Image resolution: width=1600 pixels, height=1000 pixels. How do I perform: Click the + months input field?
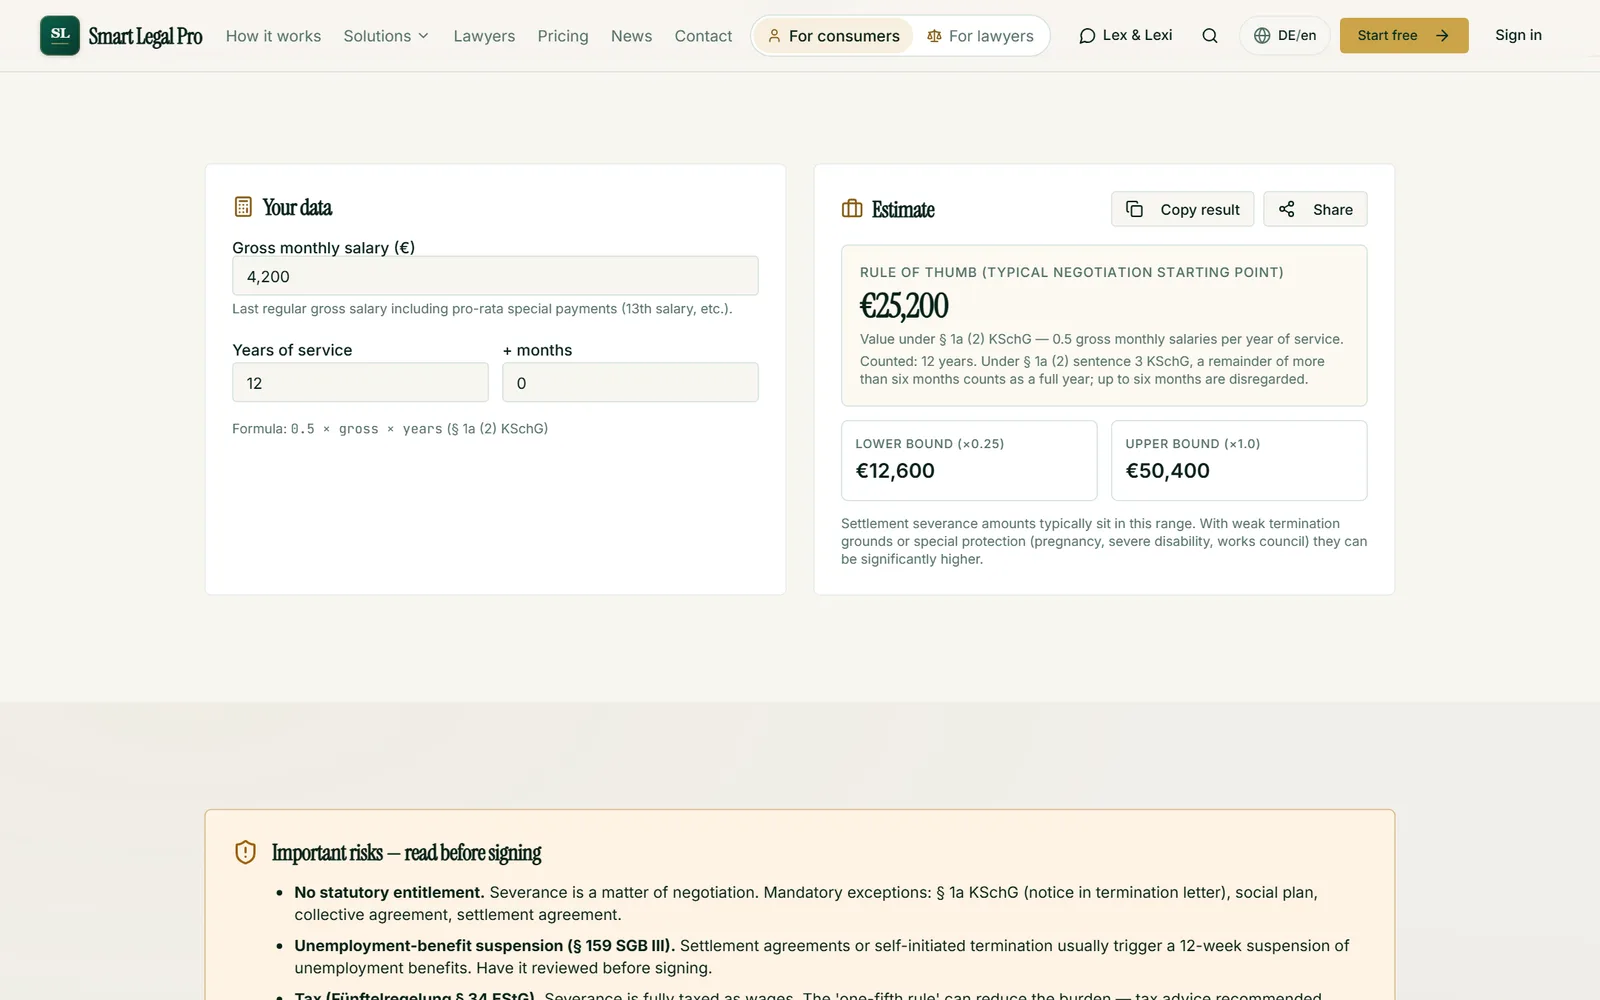point(630,382)
